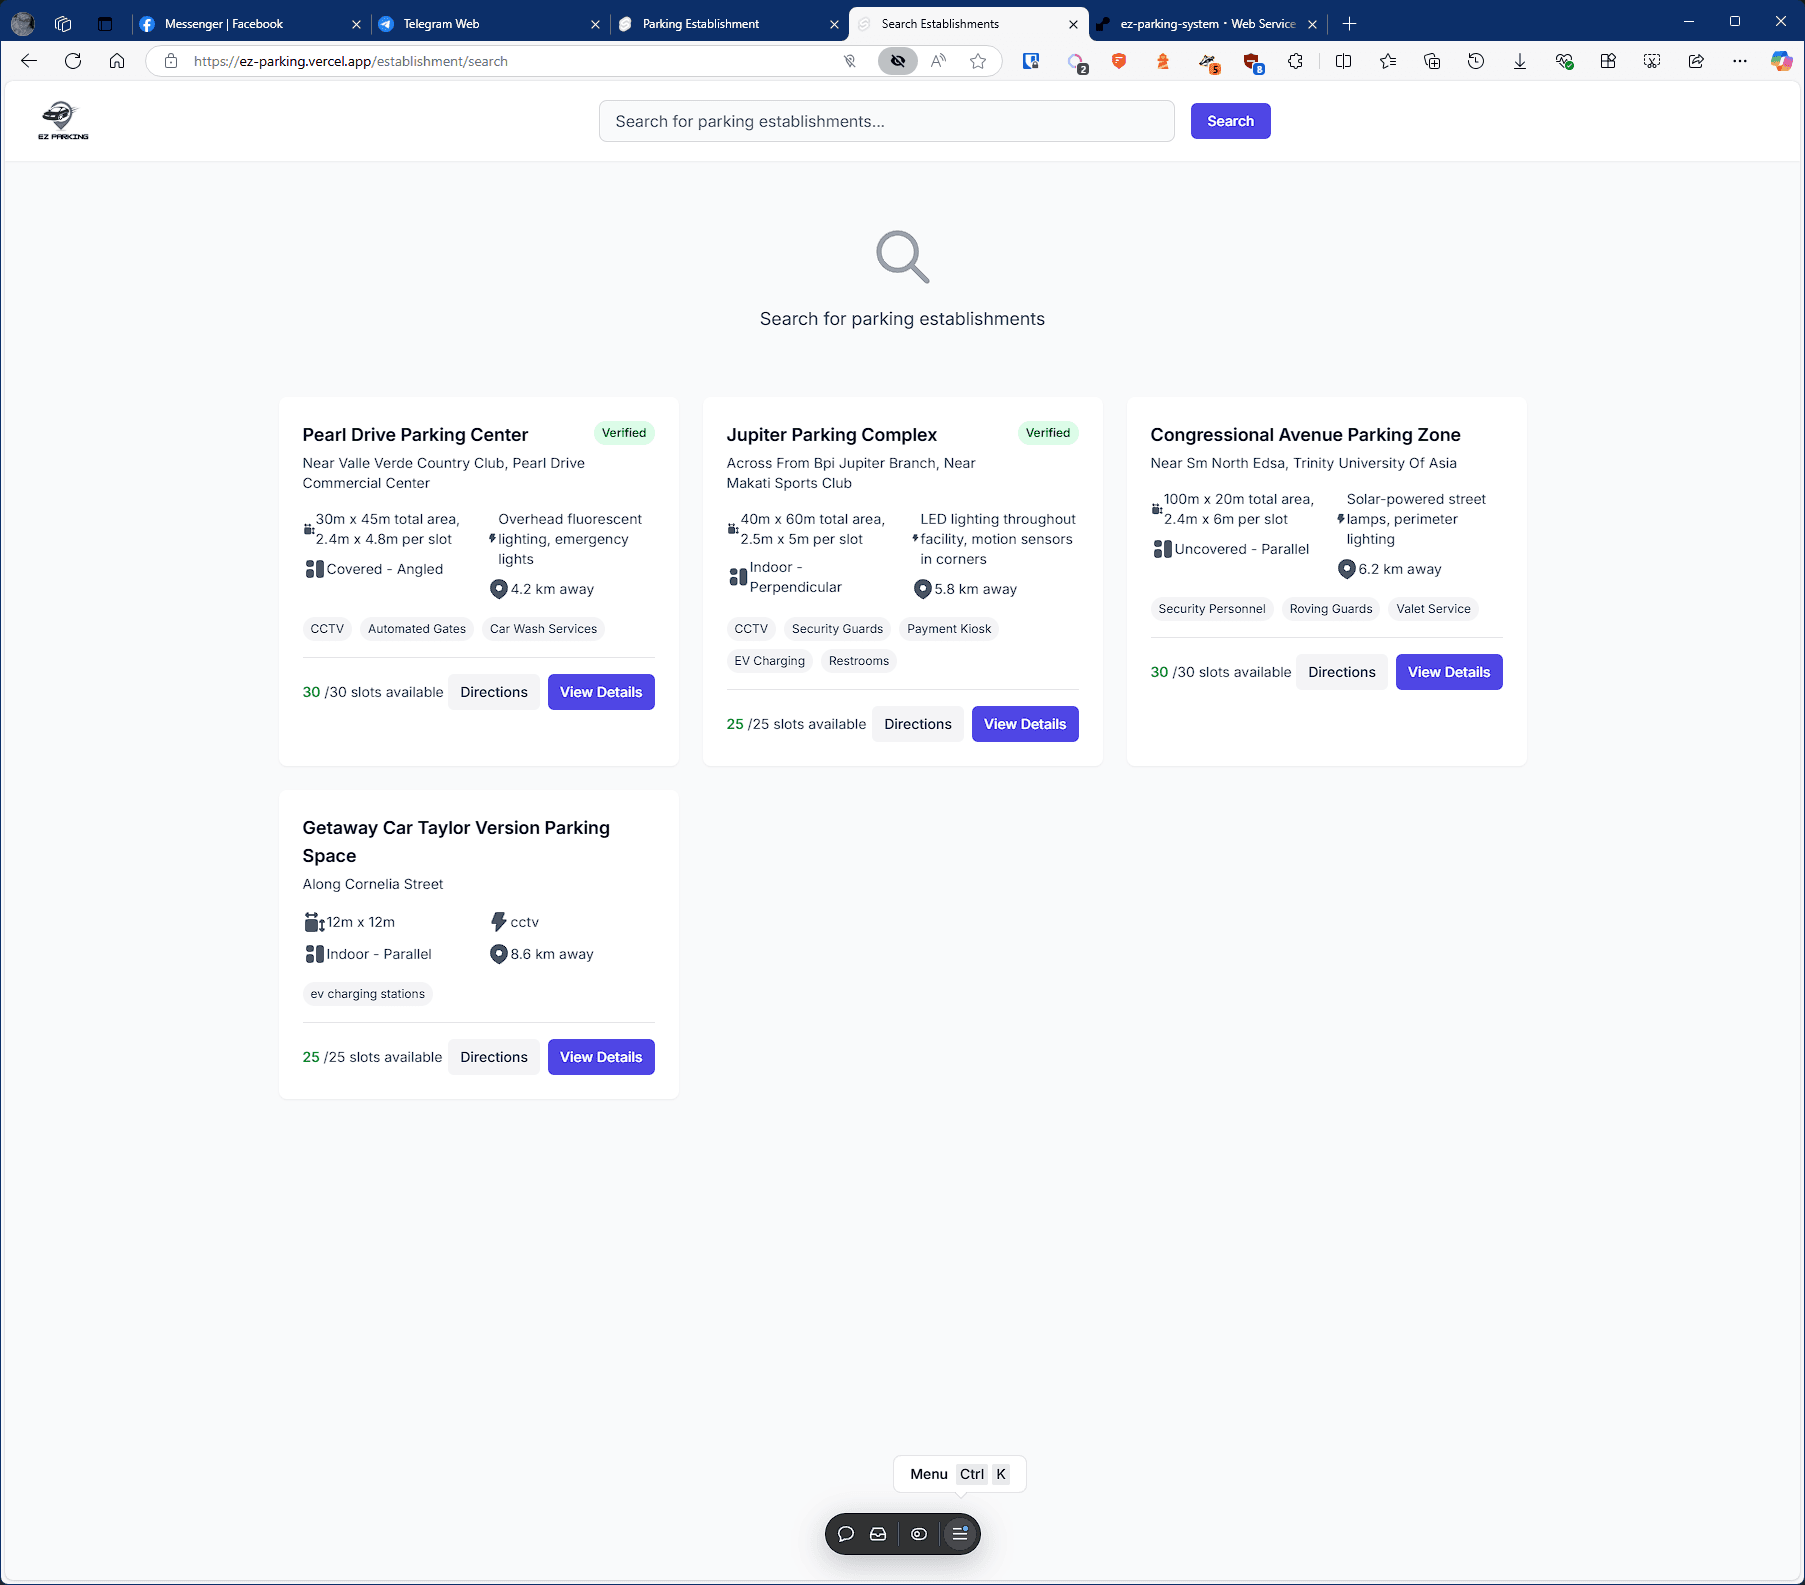
Task: Open the floating toolbar menu icon
Action: pyautogui.click(x=959, y=1534)
